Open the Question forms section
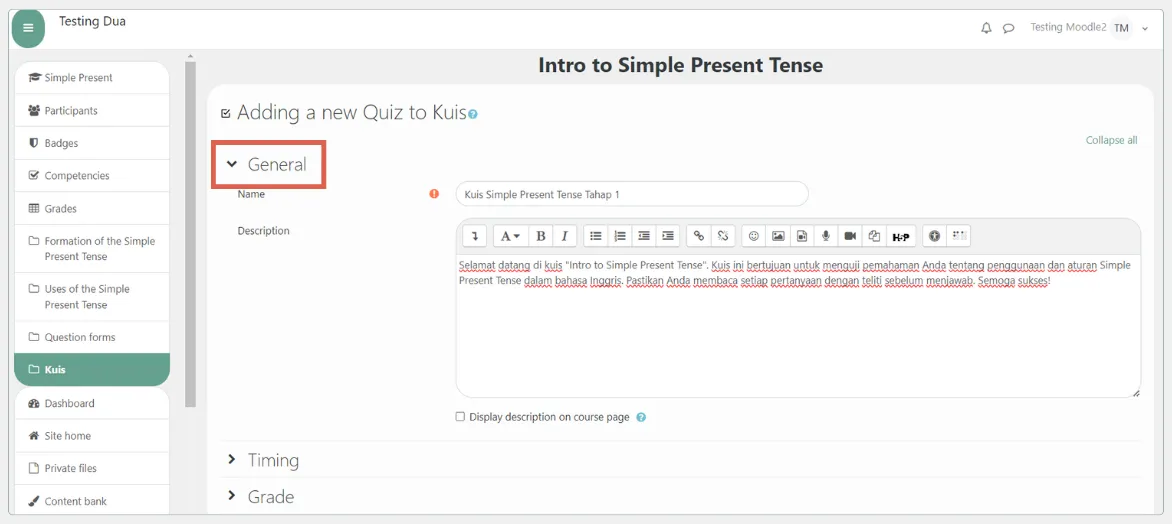 coord(92,337)
